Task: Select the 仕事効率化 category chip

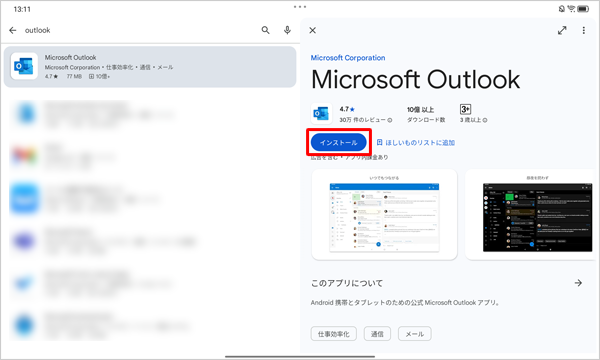Action: 334,334
